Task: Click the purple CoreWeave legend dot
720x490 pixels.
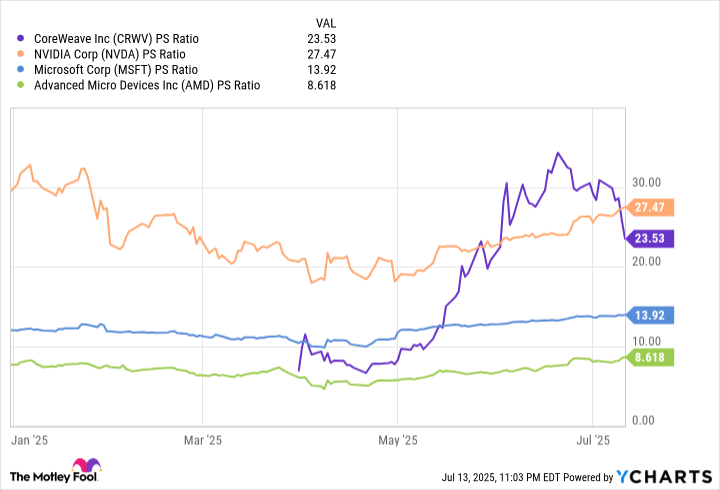Action: [18, 37]
